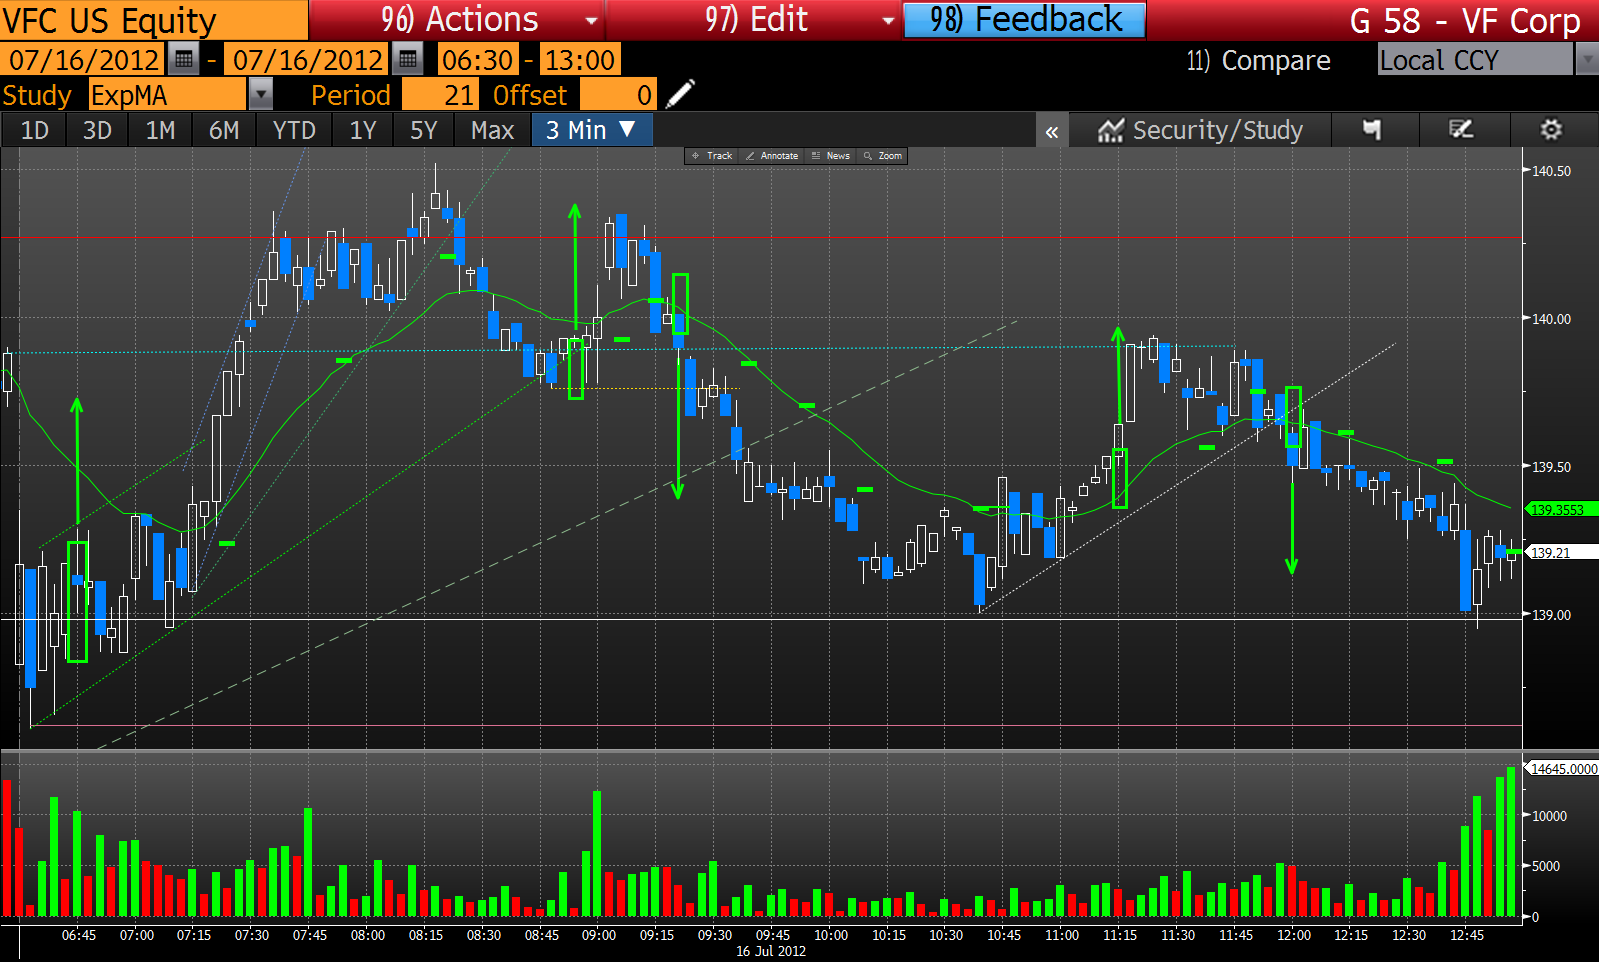Click the pencil icon to edit the study
This screenshot has width=1599, height=962.
(680, 95)
